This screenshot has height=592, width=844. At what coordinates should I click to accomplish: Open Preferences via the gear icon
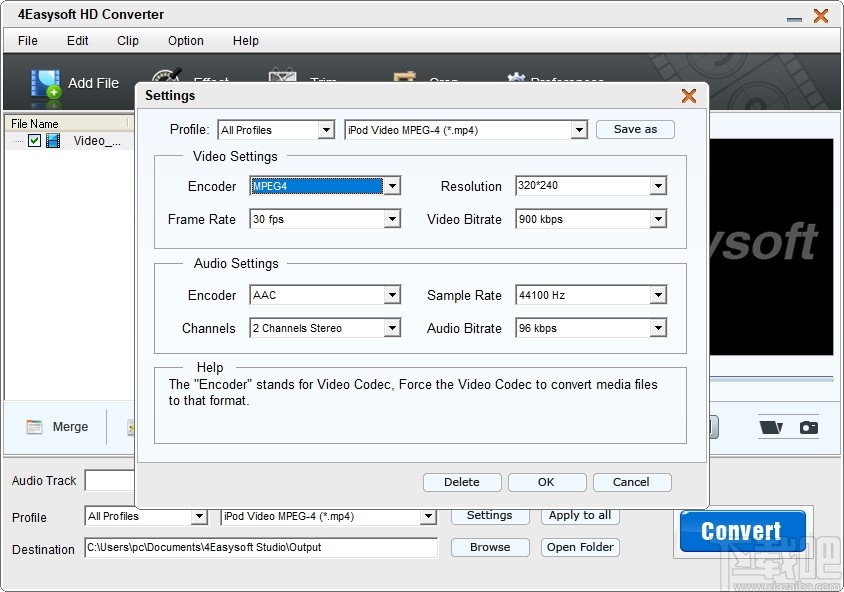pos(516,76)
